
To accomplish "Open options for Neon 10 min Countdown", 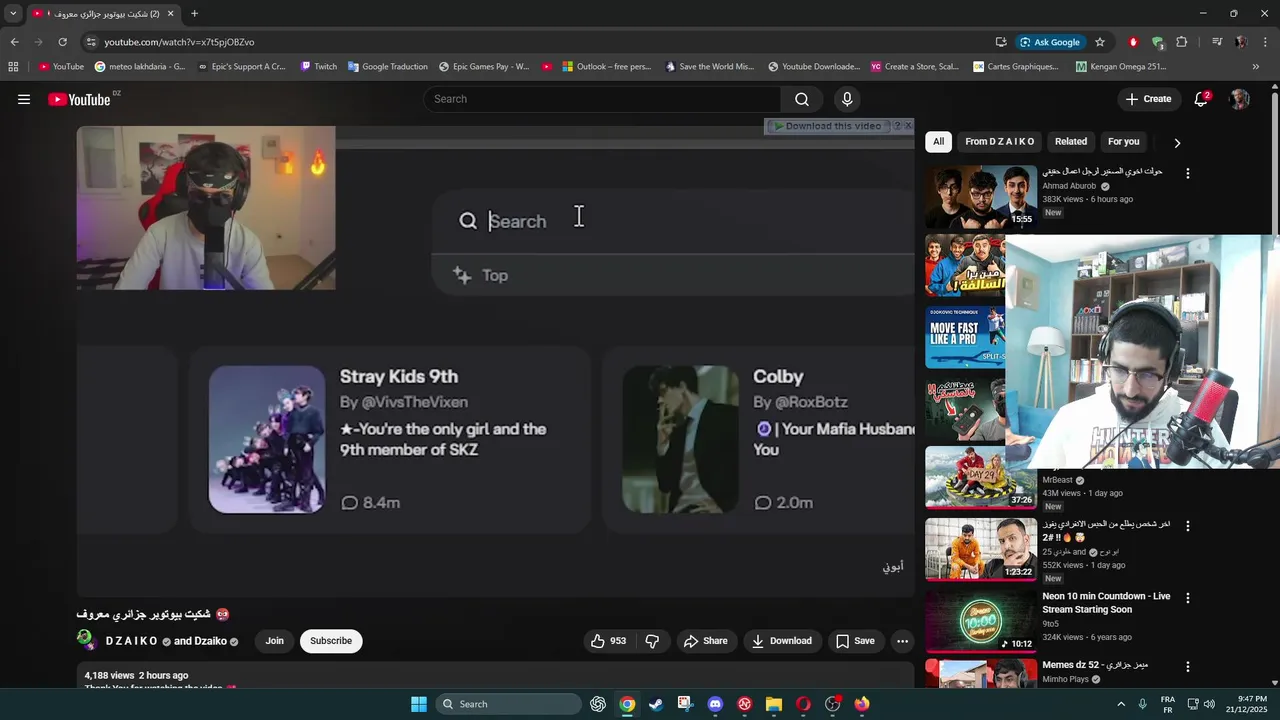I will (1188, 598).
